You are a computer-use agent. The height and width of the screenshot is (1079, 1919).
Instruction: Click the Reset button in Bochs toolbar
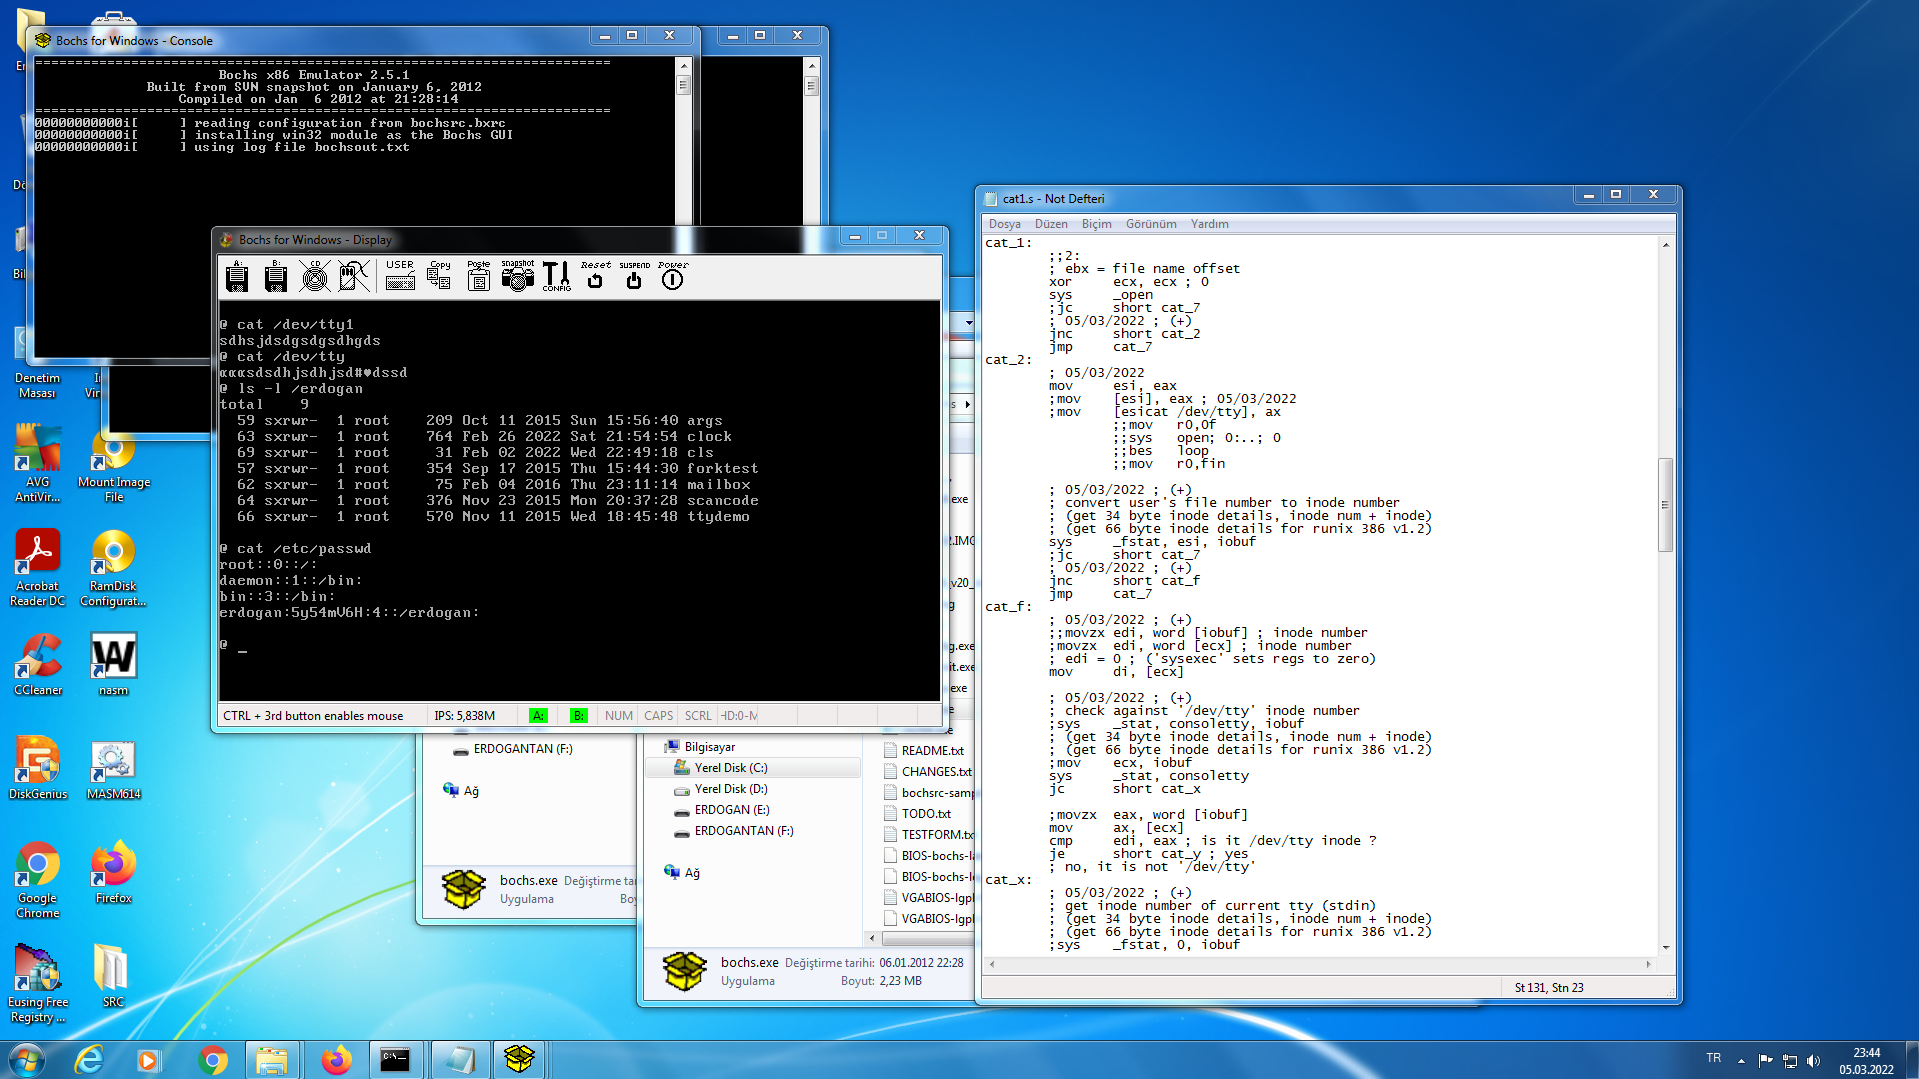(596, 276)
